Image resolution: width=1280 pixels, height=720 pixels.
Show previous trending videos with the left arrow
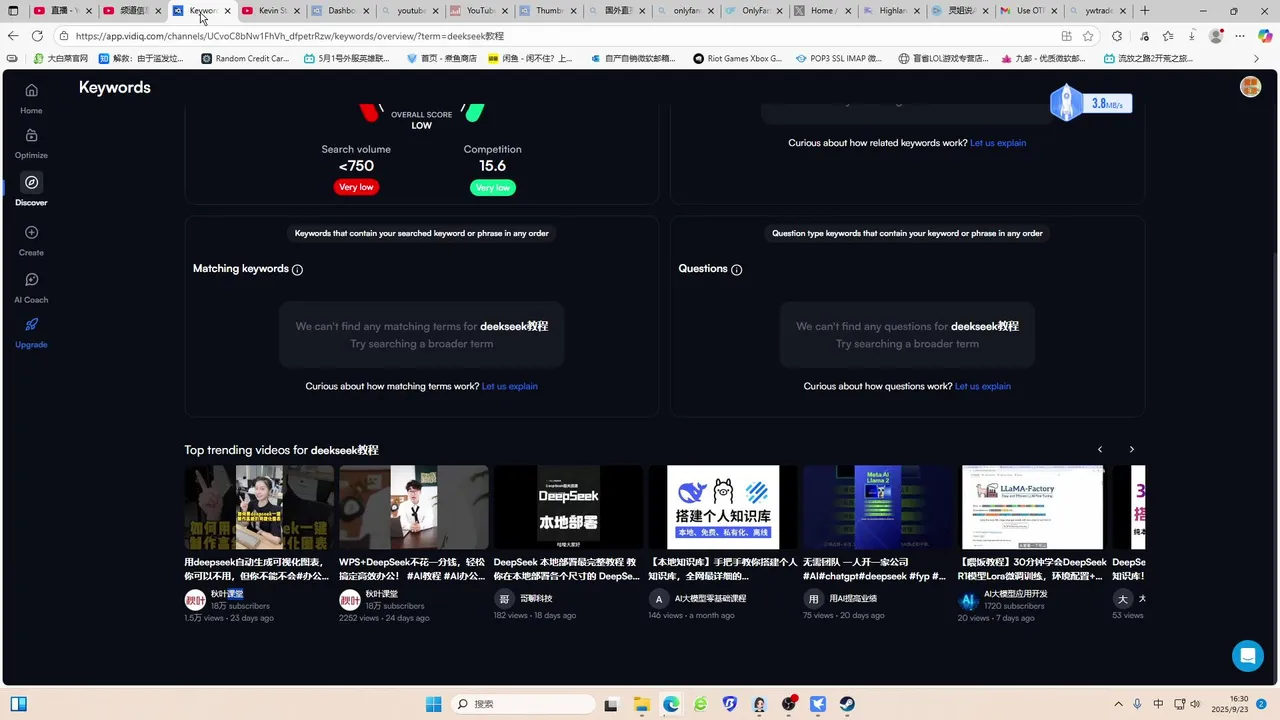1100,450
